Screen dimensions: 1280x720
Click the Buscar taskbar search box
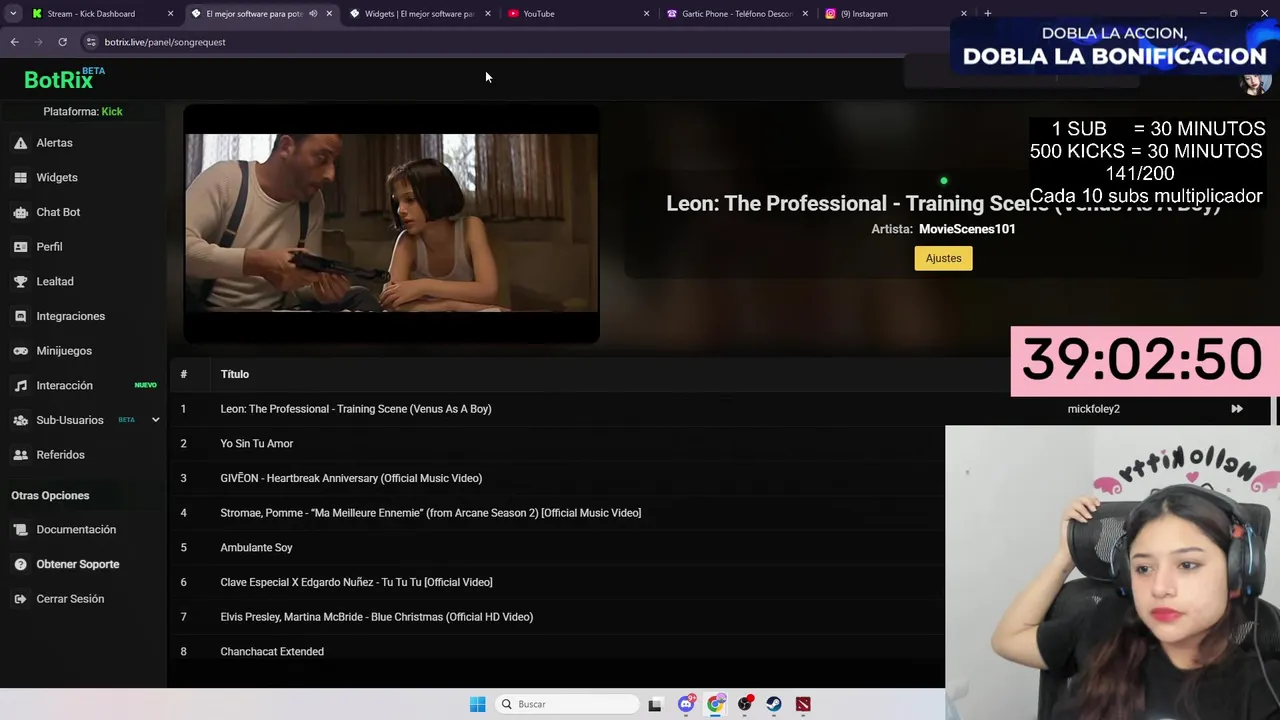click(568, 704)
